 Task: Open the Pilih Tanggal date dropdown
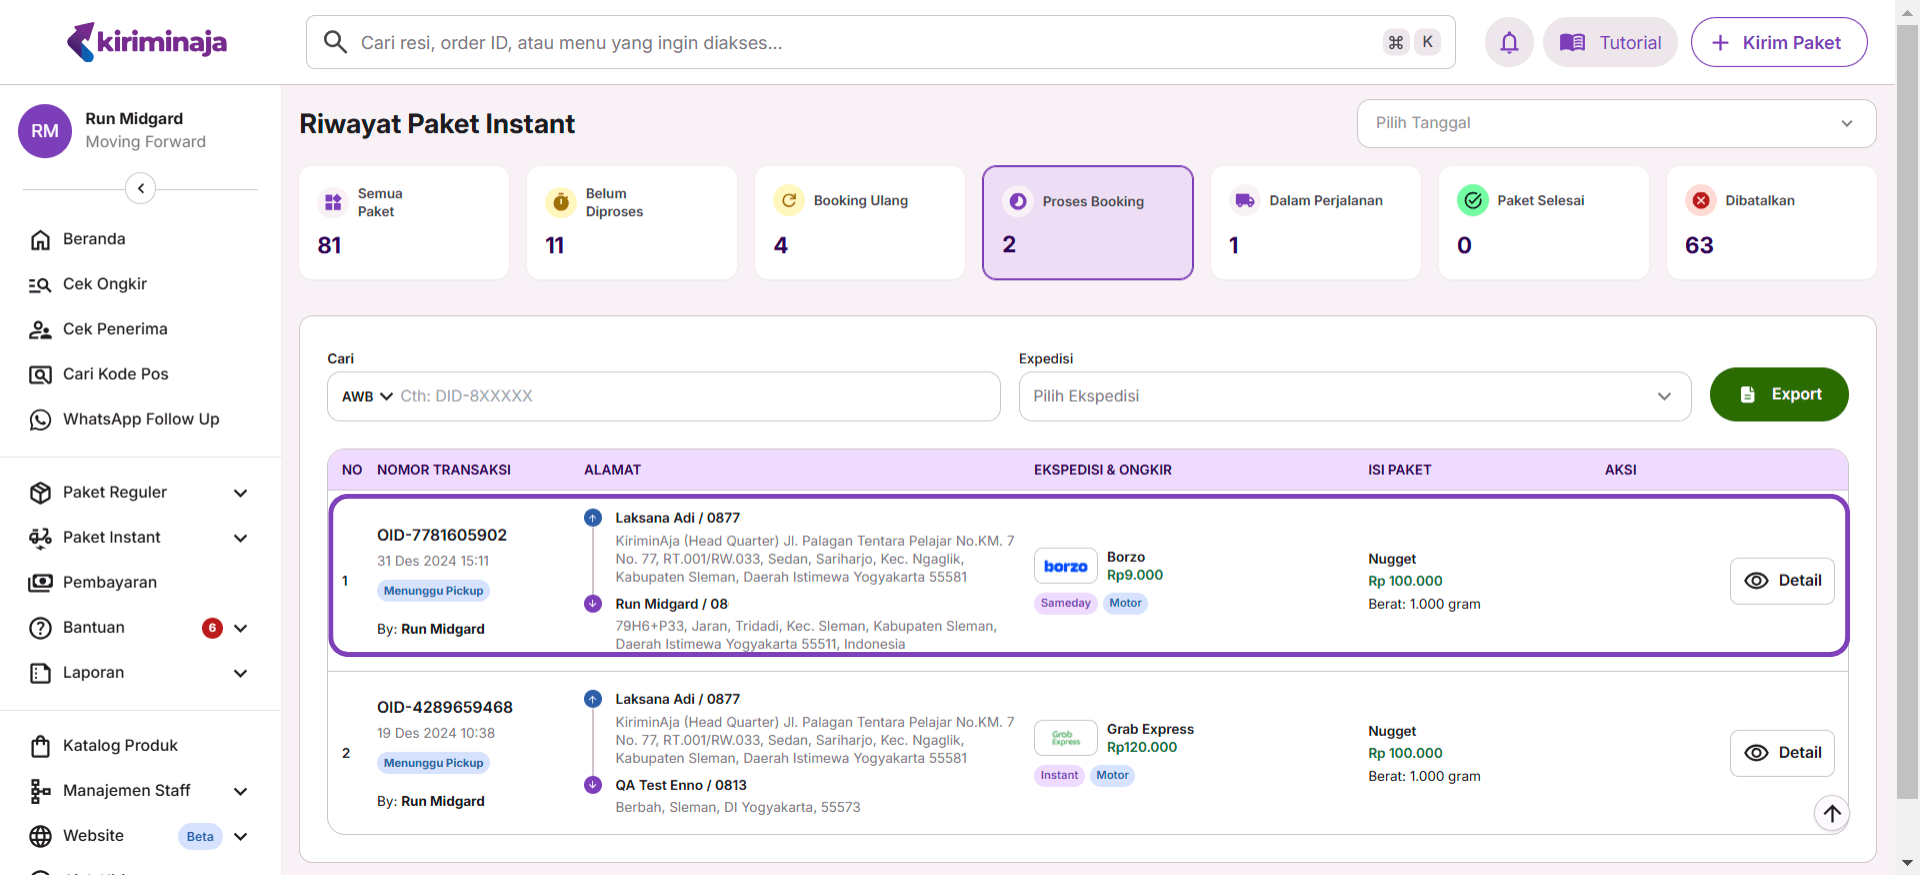[1615, 123]
